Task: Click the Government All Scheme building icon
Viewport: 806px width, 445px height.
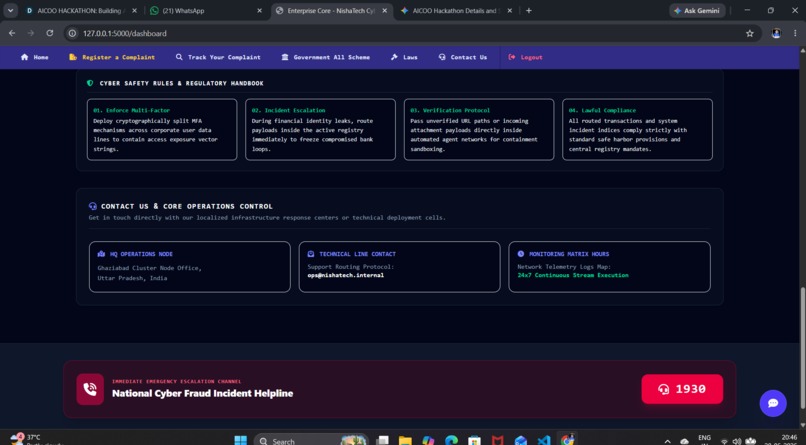Action: [285, 57]
